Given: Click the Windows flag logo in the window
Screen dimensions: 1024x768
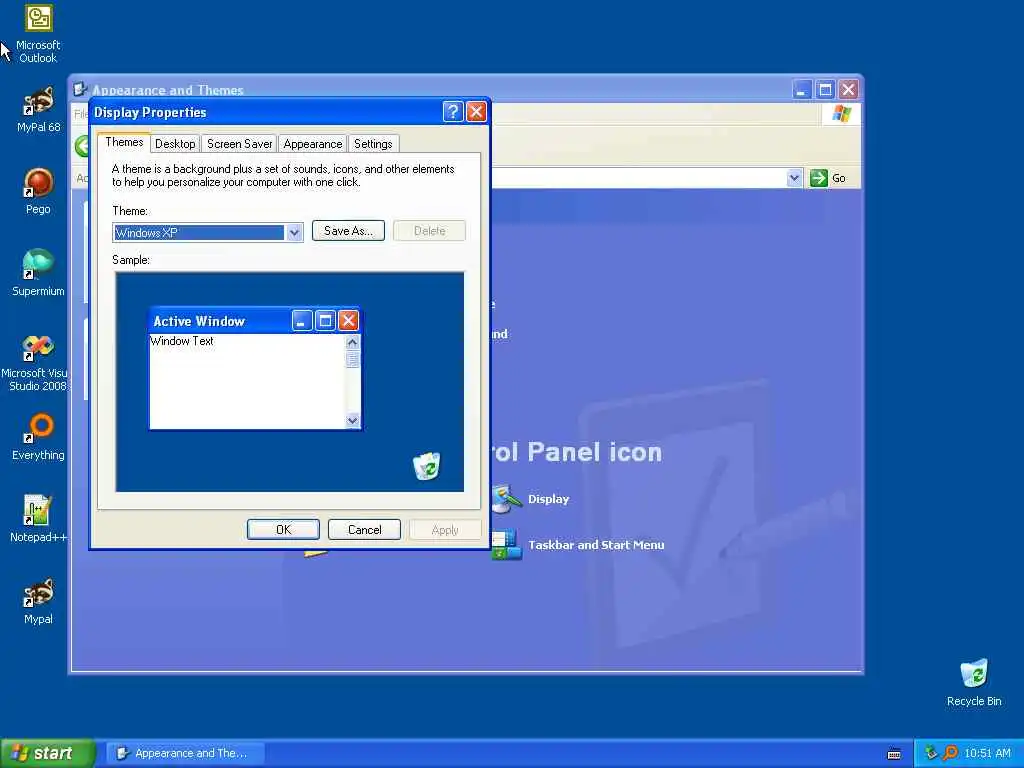Looking at the screenshot, I should click(x=841, y=114).
